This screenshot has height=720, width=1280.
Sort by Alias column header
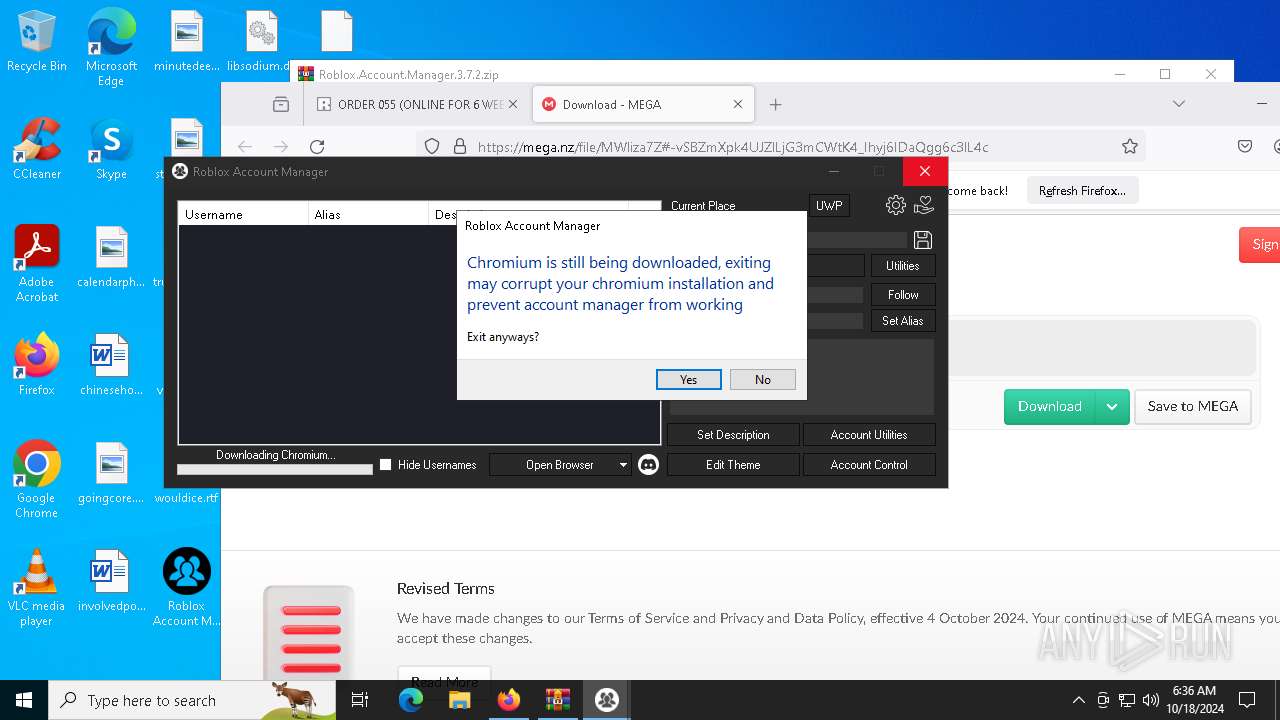(x=368, y=215)
